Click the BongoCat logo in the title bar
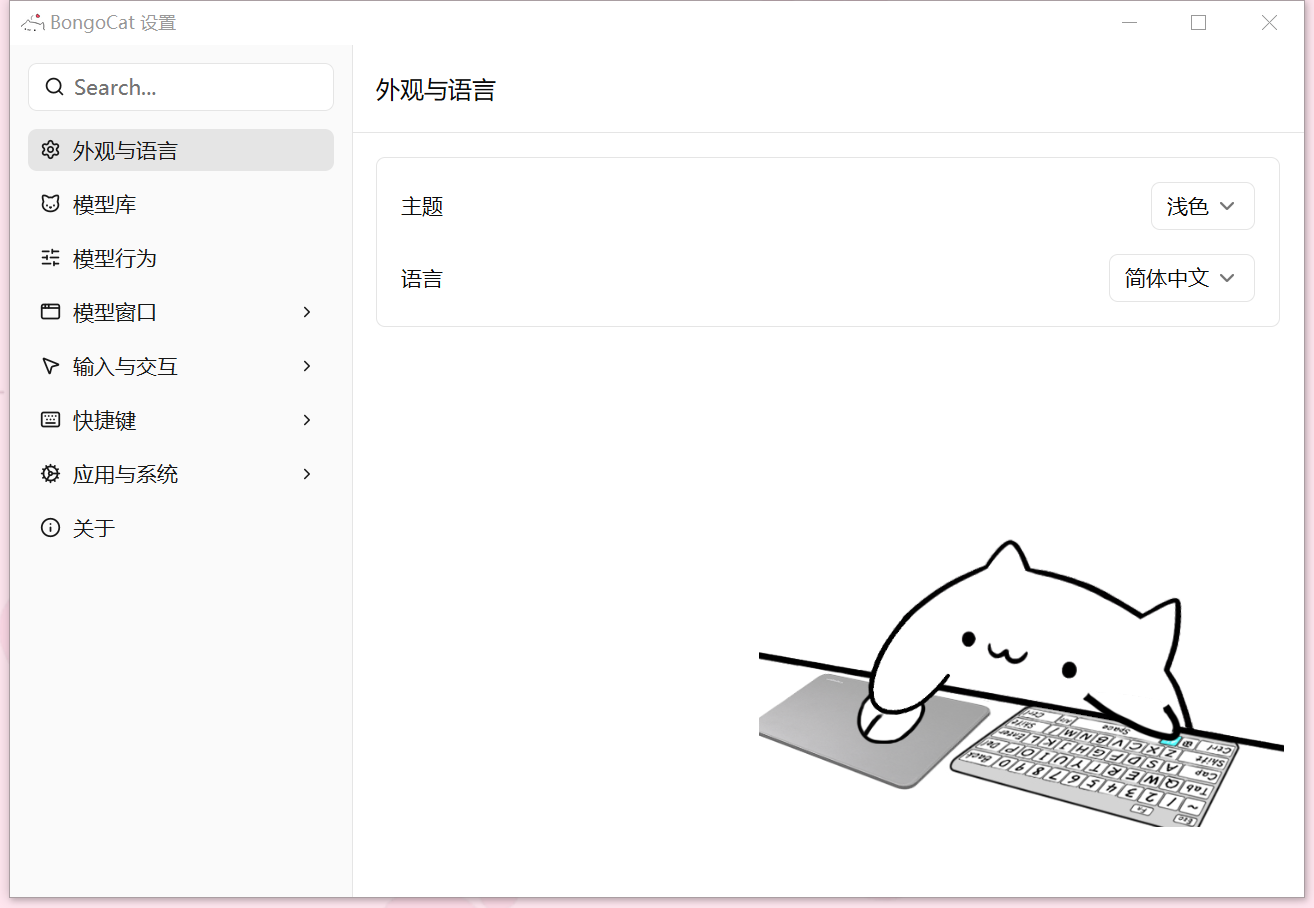Screen dimensions: 1314x908 [32, 22]
